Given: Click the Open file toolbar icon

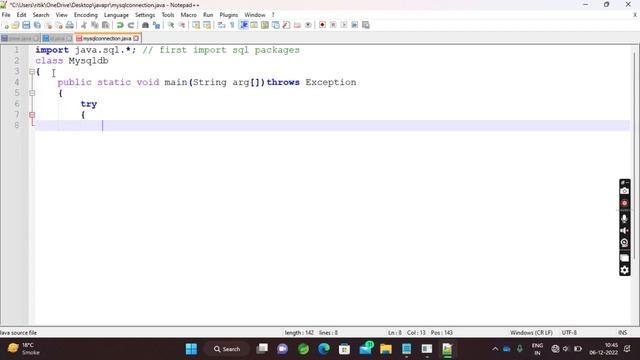Looking at the screenshot, I should click(x=16, y=25).
